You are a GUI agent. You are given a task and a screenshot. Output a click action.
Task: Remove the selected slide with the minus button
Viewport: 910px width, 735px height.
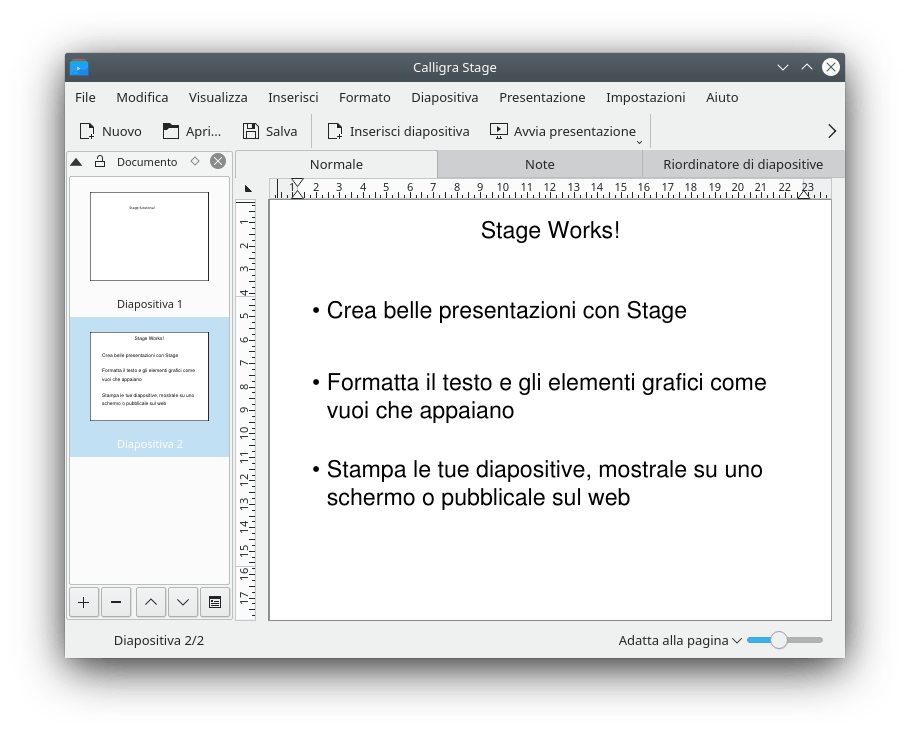coord(116,602)
